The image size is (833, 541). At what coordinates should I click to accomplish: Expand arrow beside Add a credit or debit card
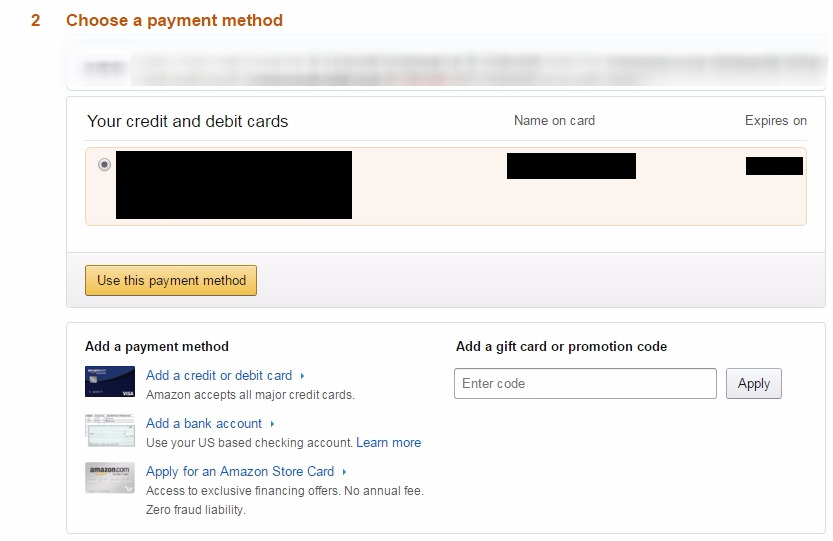302,376
